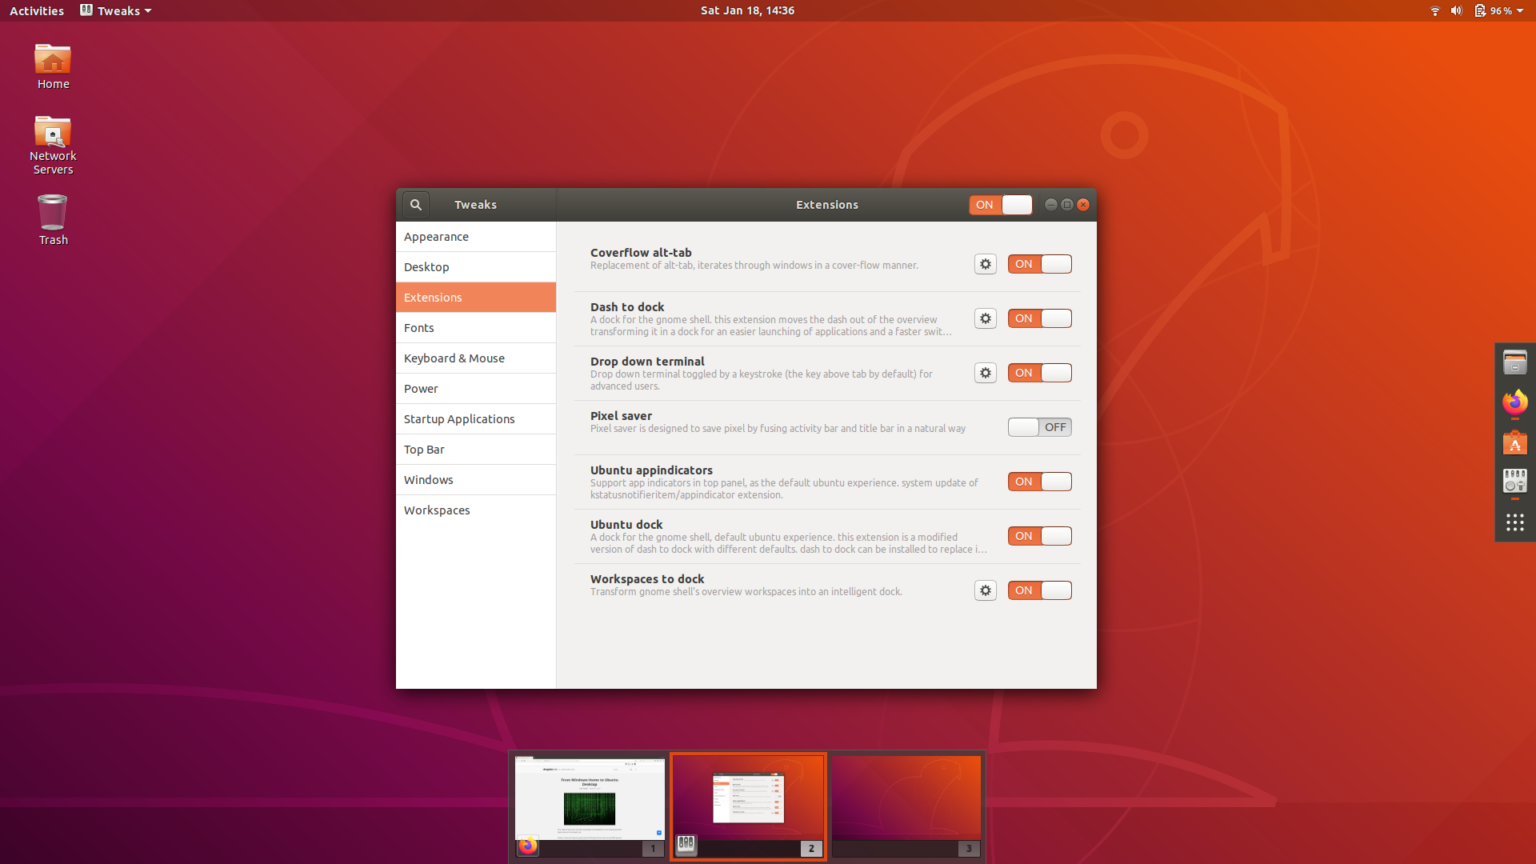Image resolution: width=1536 pixels, height=864 pixels.
Task: Close the Tweaks window
Action: tap(1083, 204)
